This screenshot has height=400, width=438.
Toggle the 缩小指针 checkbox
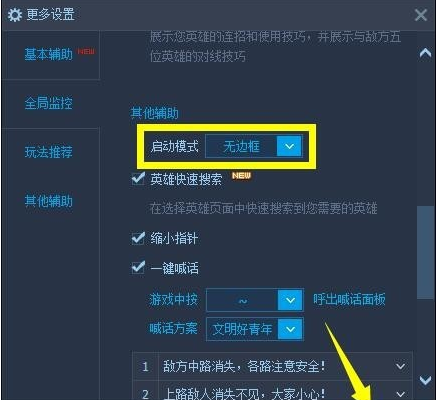point(138,238)
